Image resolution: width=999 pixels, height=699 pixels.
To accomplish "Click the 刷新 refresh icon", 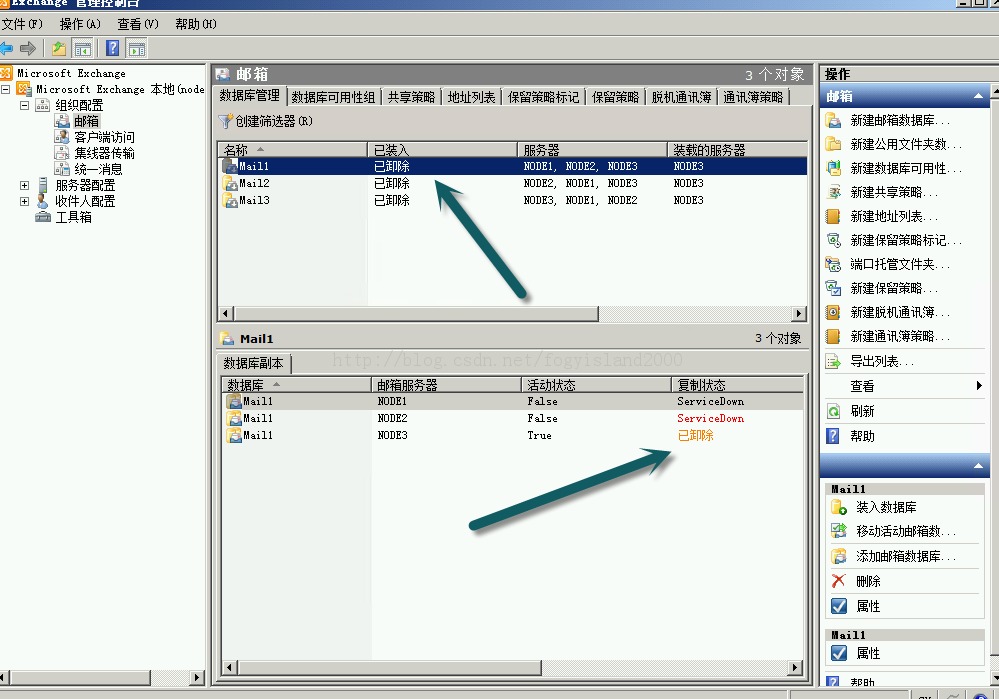I will pyautogui.click(x=833, y=412).
